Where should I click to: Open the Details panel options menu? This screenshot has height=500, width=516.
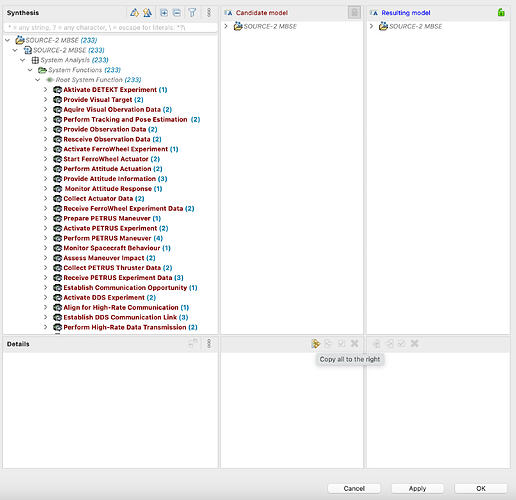(x=209, y=343)
